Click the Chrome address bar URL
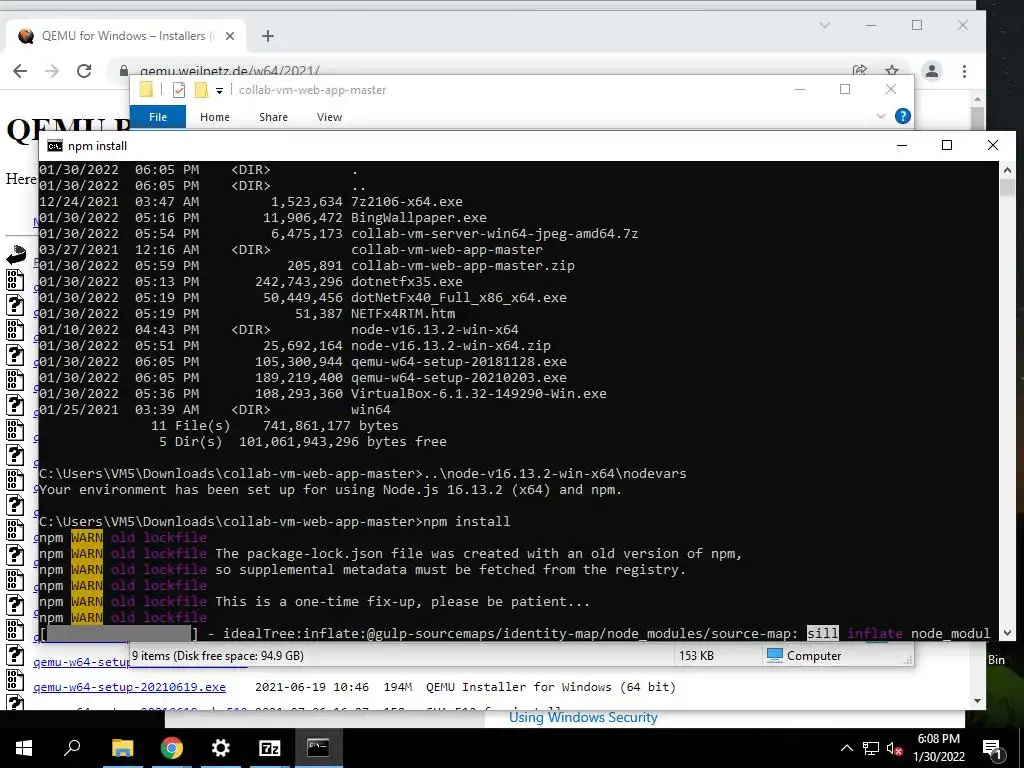The width and height of the screenshot is (1024, 768). pyautogui.click(x=230, y=71)
